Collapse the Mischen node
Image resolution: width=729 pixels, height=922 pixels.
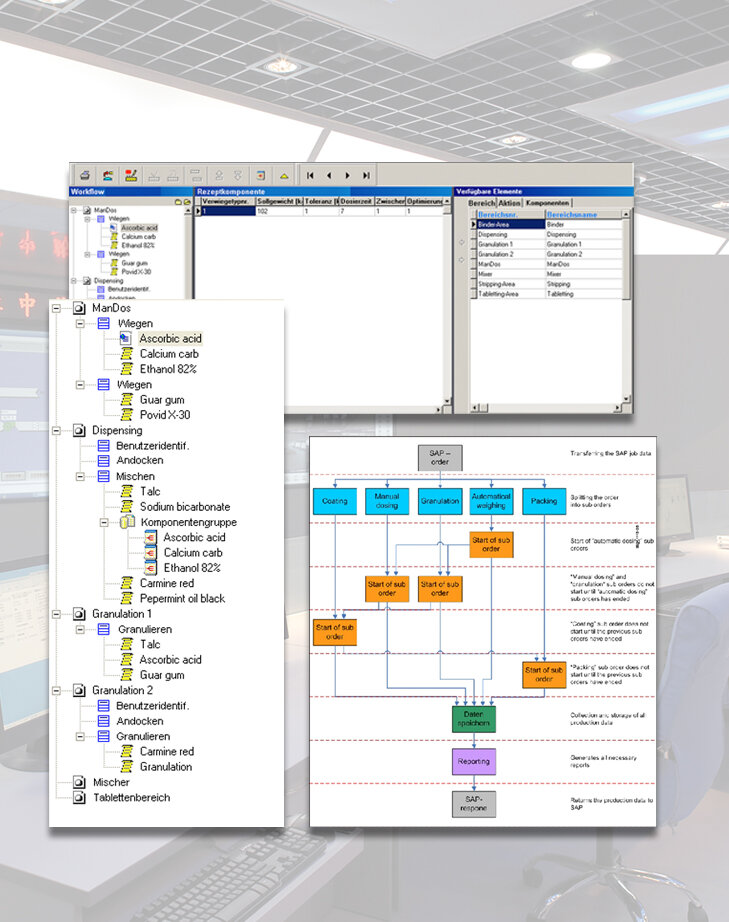80,476
